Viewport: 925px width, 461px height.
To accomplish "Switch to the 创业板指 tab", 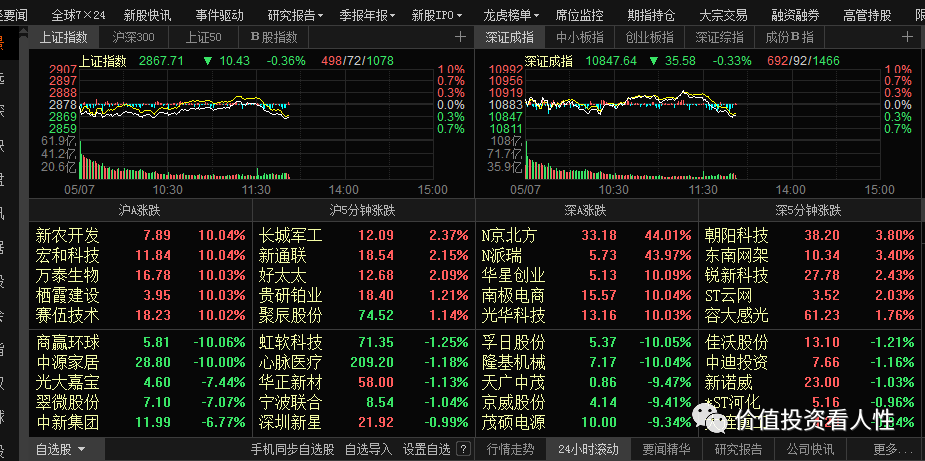I will pos(650,37).
